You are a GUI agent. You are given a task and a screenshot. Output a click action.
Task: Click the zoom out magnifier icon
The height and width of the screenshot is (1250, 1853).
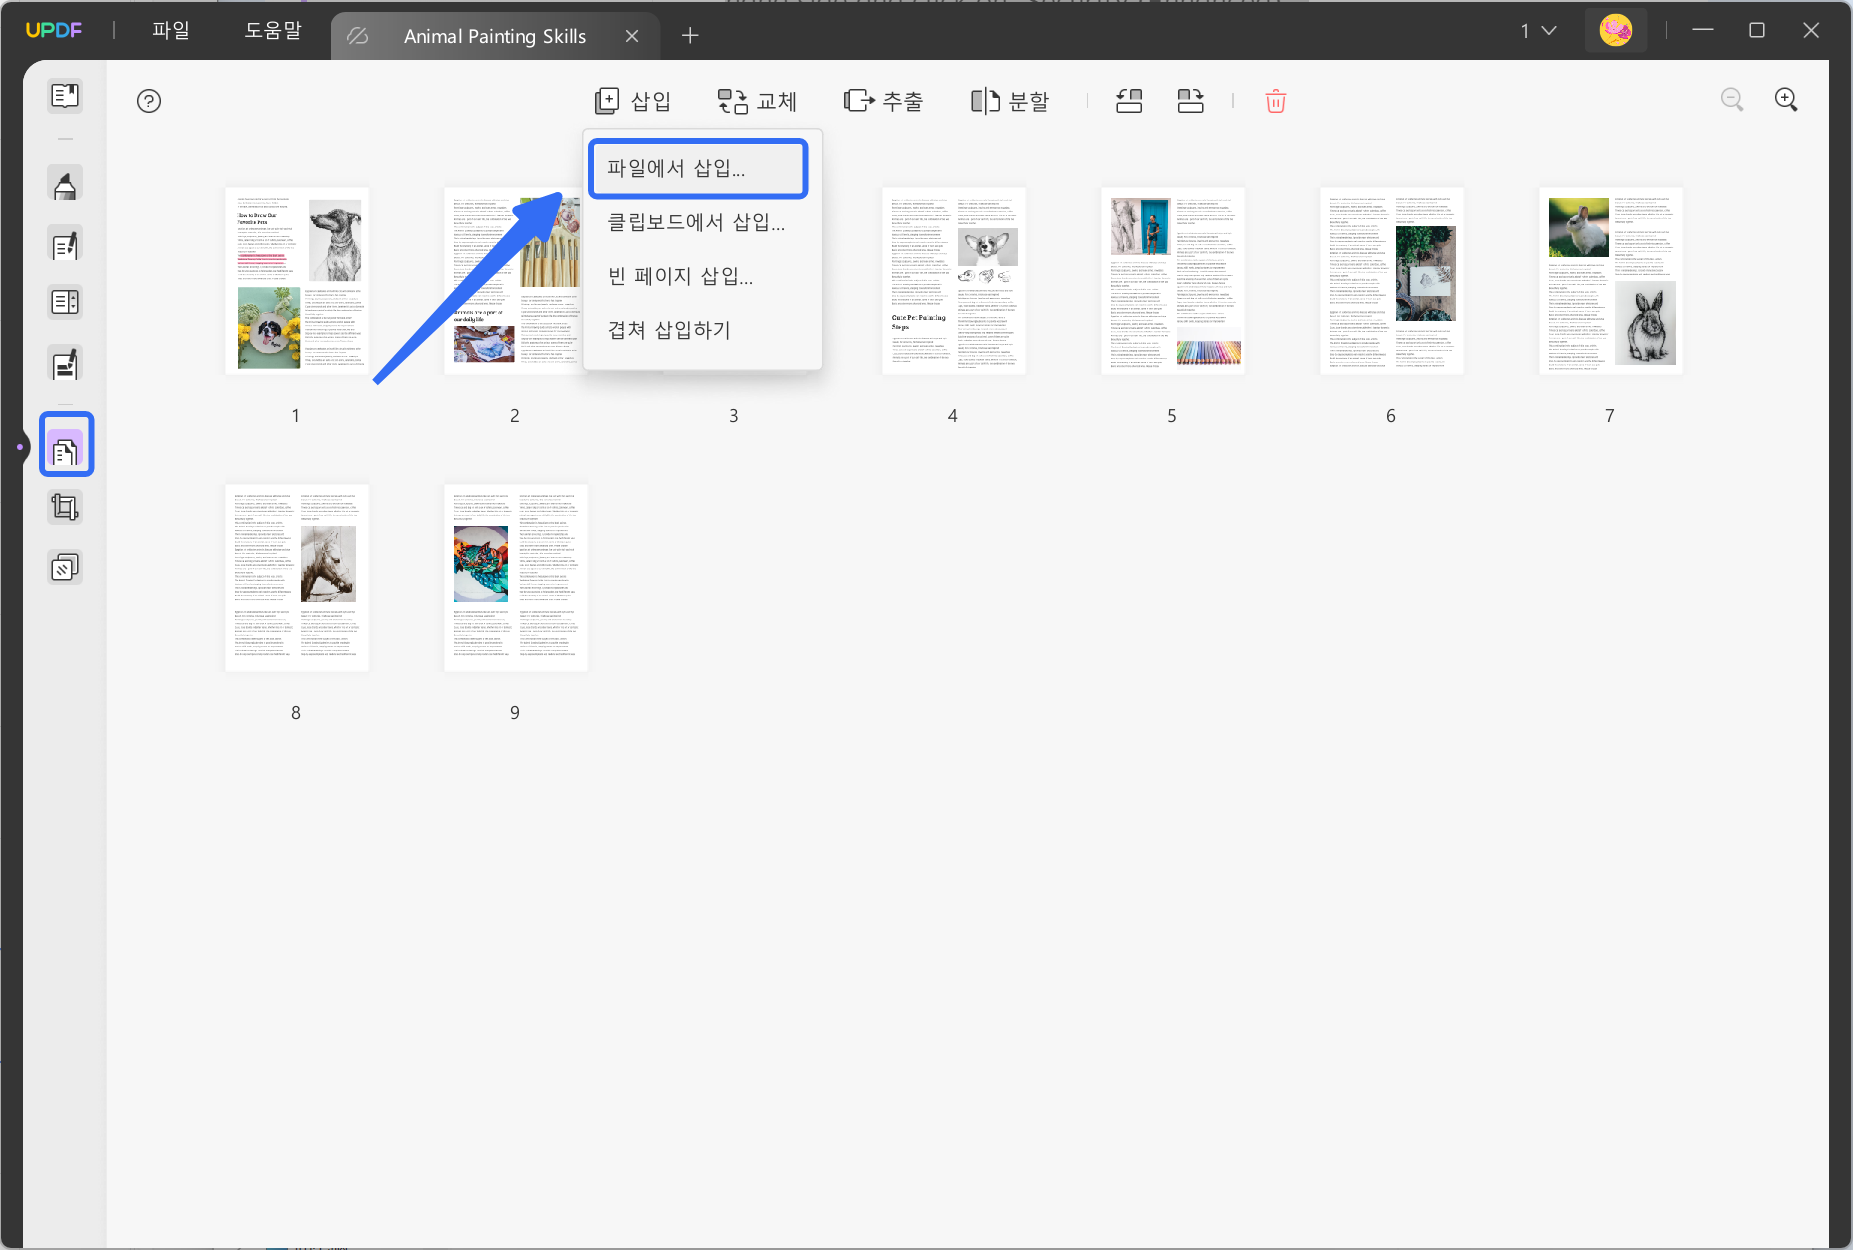click(1732, 100)
